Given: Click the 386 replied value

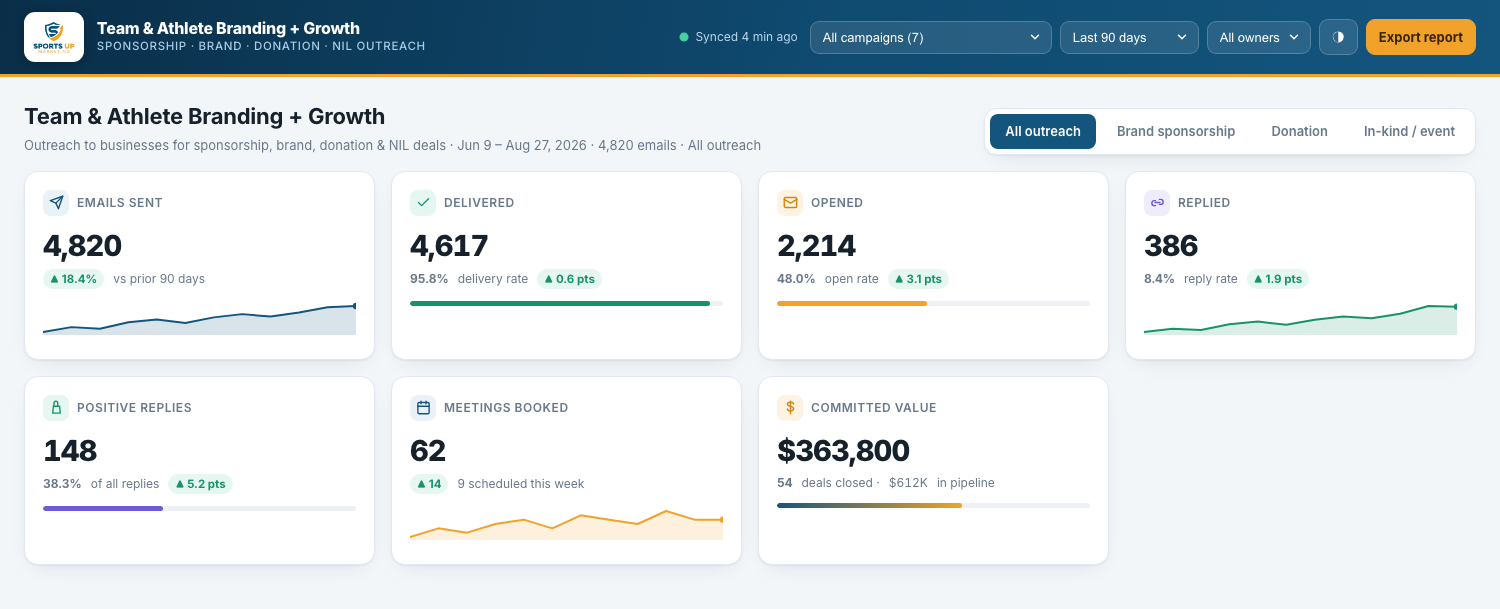Looking at the screenshot, I should pos(1171,246).
